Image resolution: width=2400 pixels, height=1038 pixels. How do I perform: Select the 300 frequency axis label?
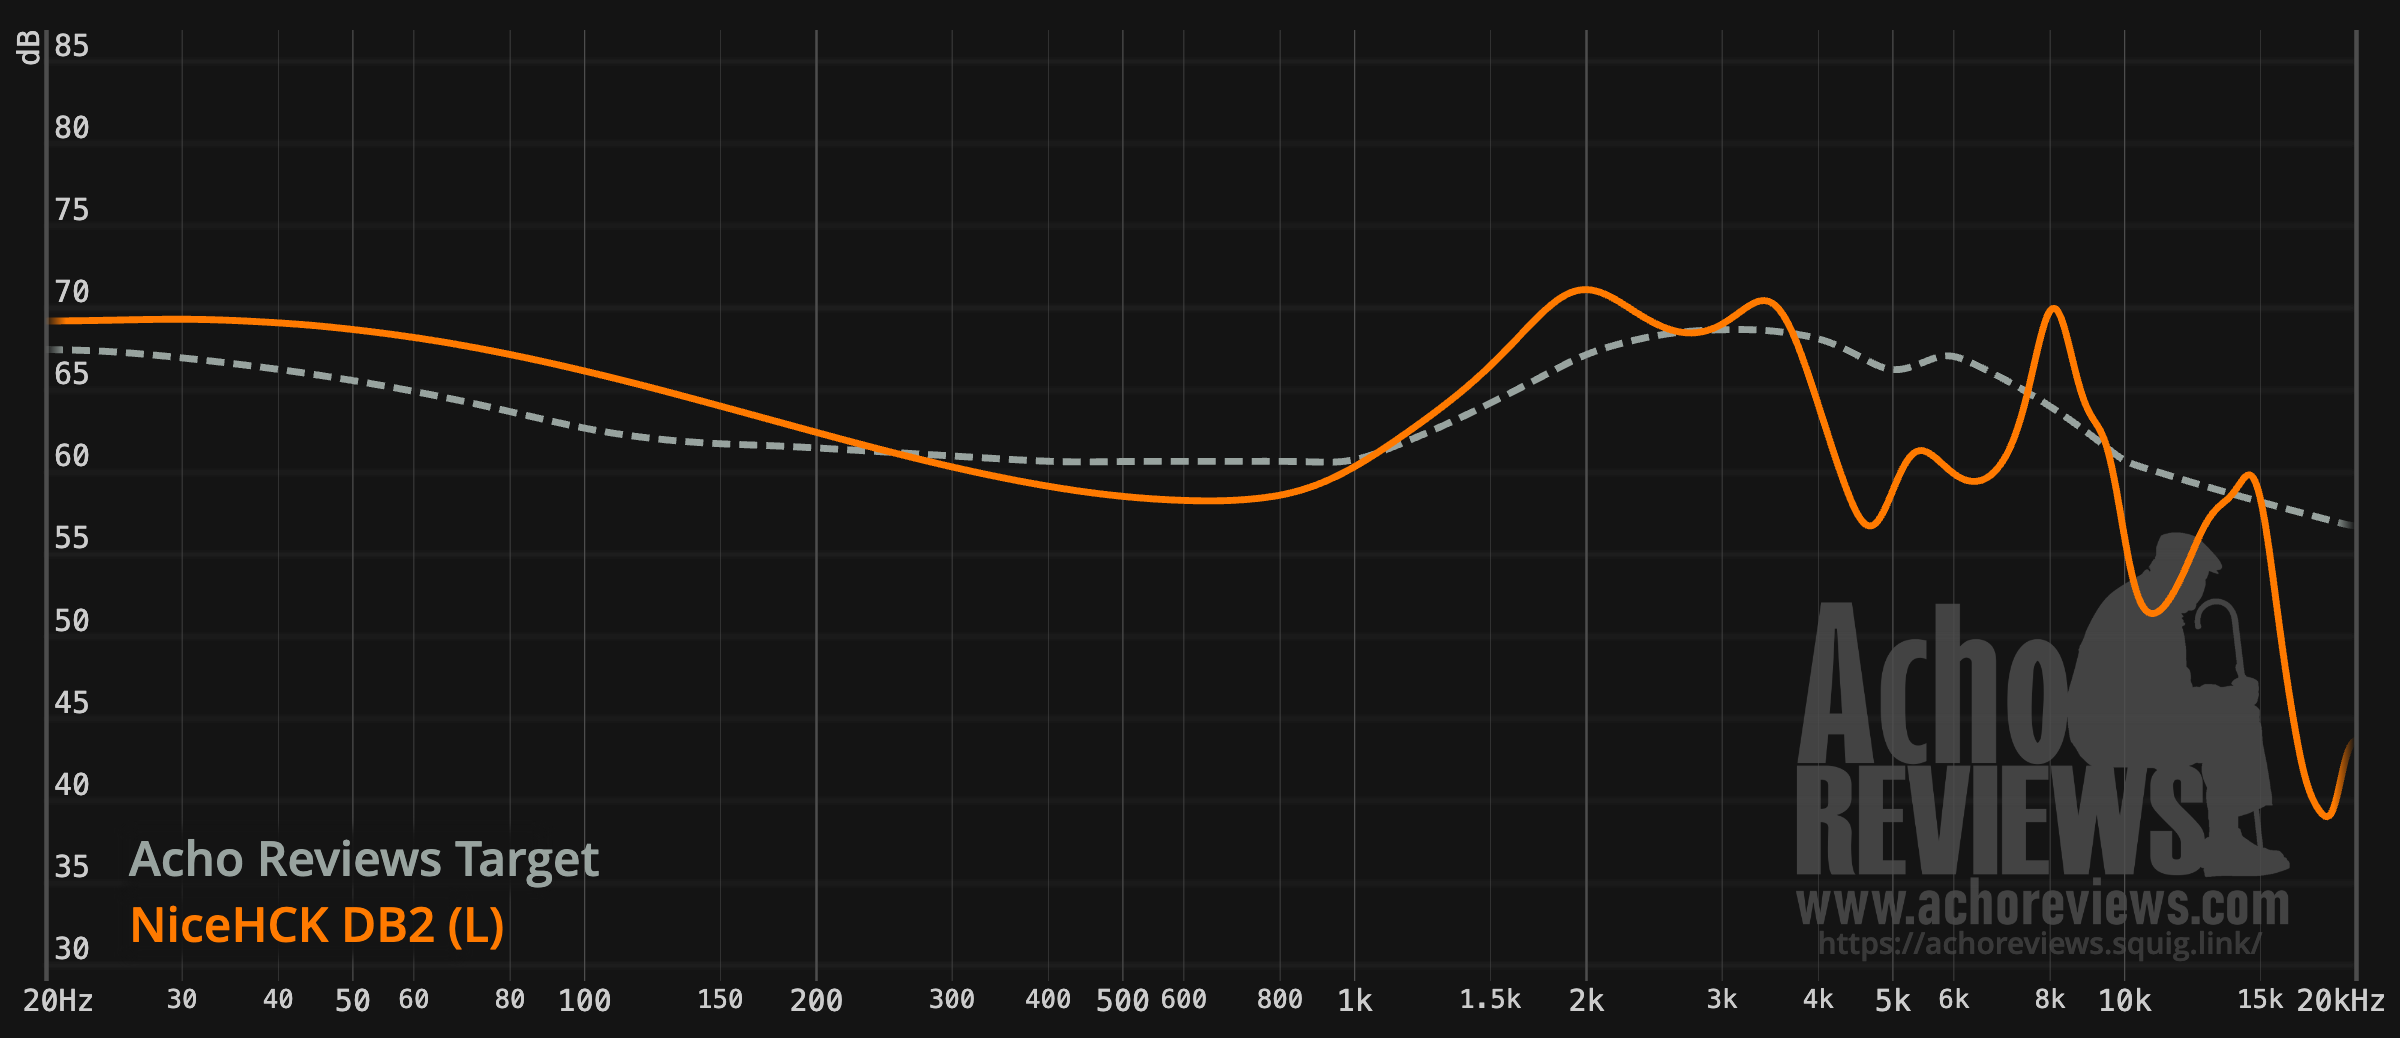[952, 999]
